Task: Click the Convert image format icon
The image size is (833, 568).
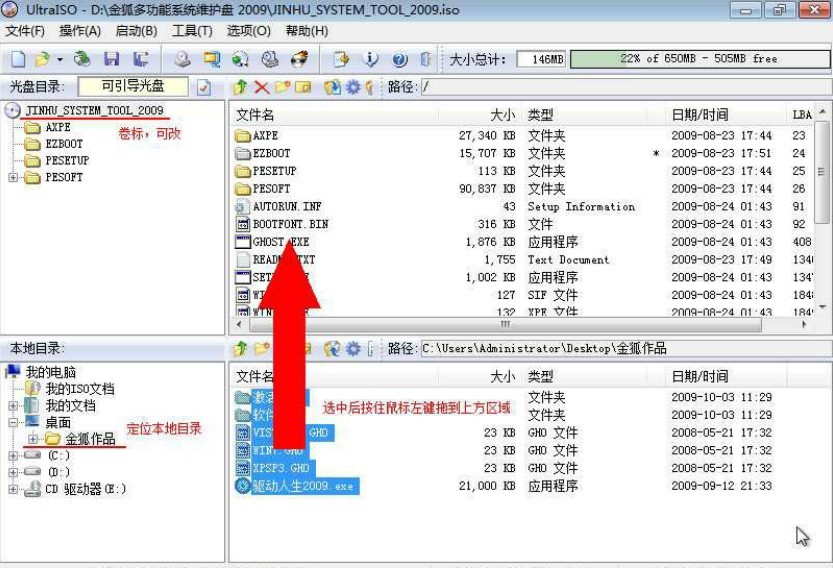Action: (x=212, y=59)
